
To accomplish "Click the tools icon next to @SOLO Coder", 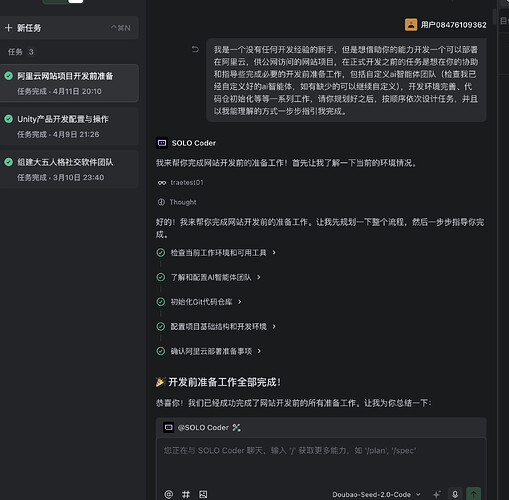I will click(236, 427).
